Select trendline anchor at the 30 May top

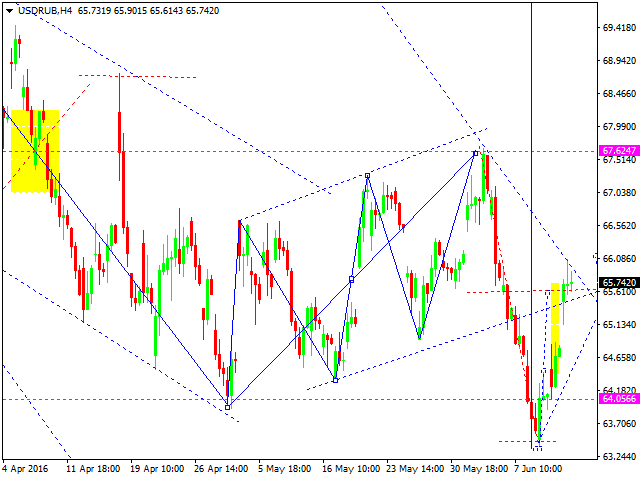pos(476,153)
